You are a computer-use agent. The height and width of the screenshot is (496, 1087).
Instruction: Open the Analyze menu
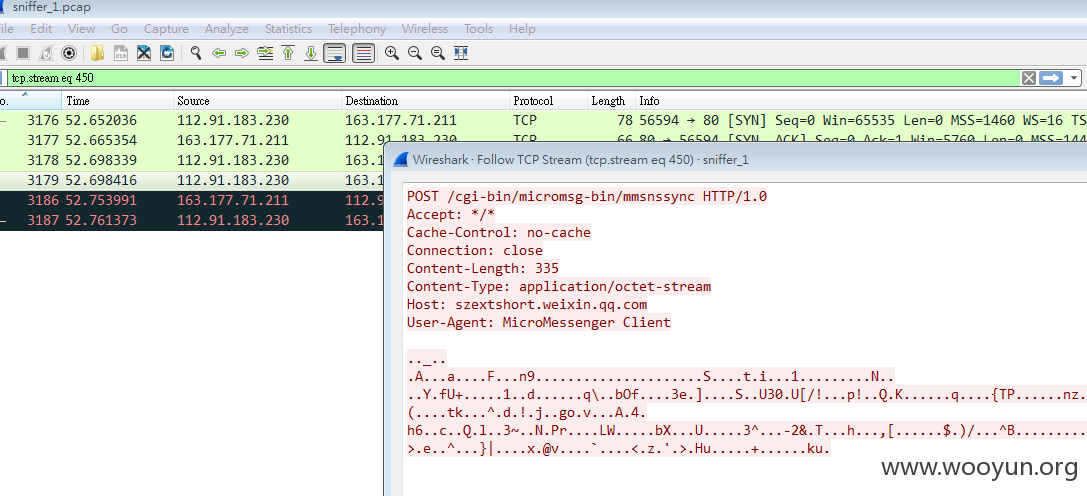[227, 28]
